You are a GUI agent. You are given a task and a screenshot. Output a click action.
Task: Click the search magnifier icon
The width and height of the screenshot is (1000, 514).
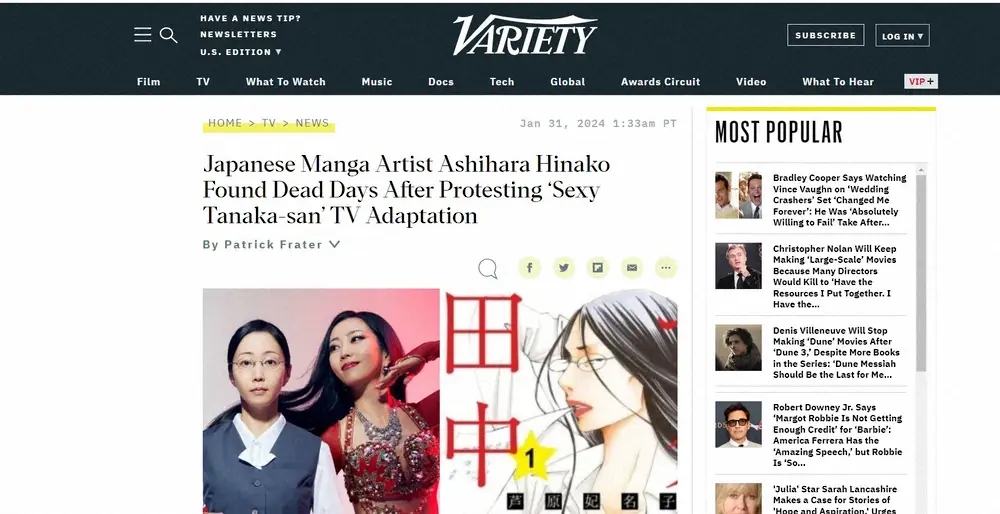(168, 35)
